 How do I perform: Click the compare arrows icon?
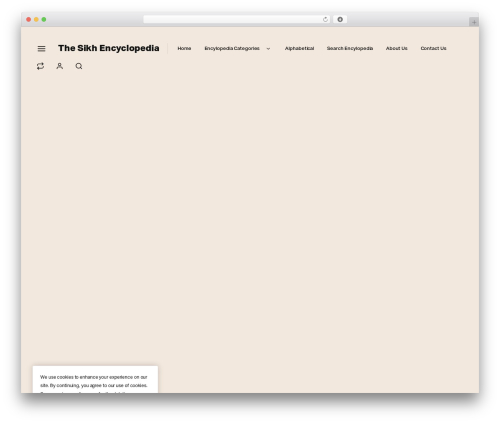[40, 66]
